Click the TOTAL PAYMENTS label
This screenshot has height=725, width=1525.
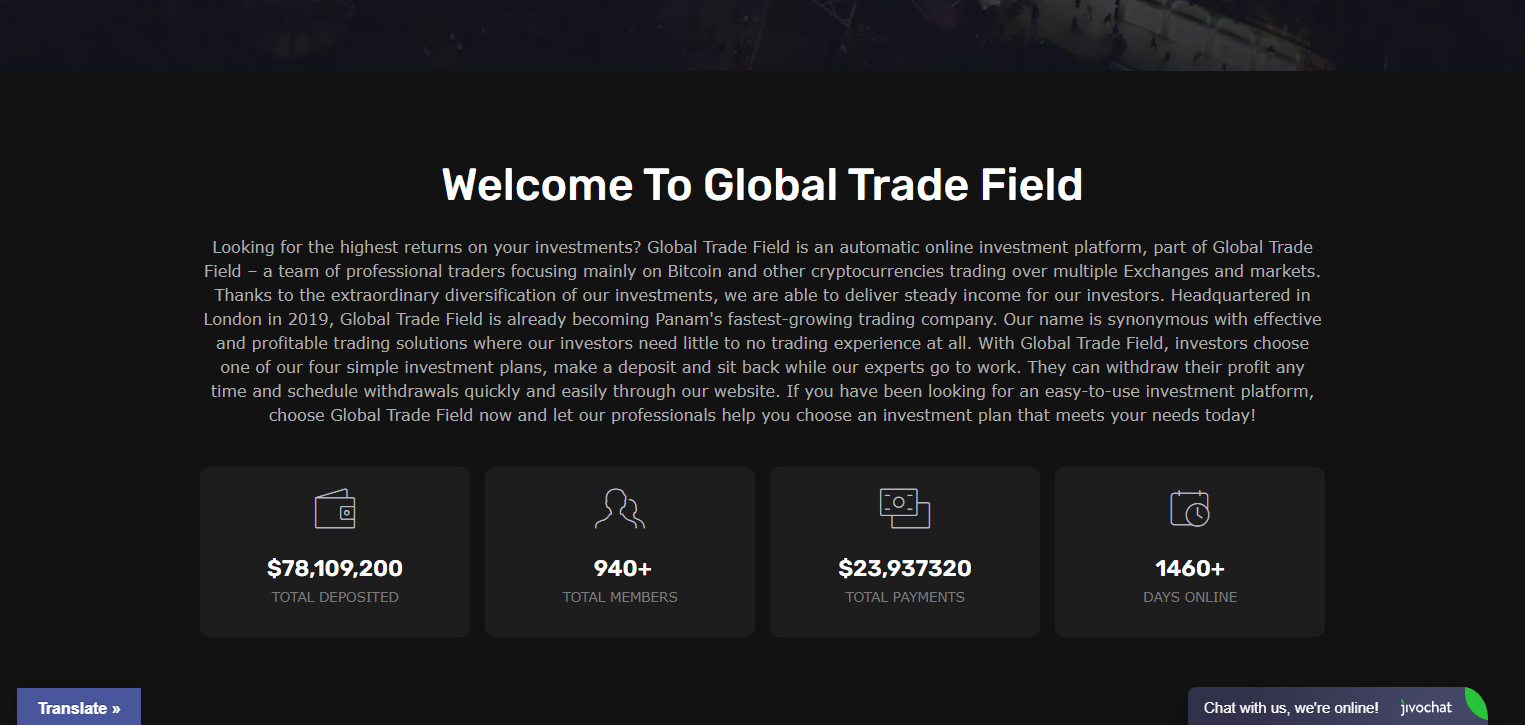905,597
